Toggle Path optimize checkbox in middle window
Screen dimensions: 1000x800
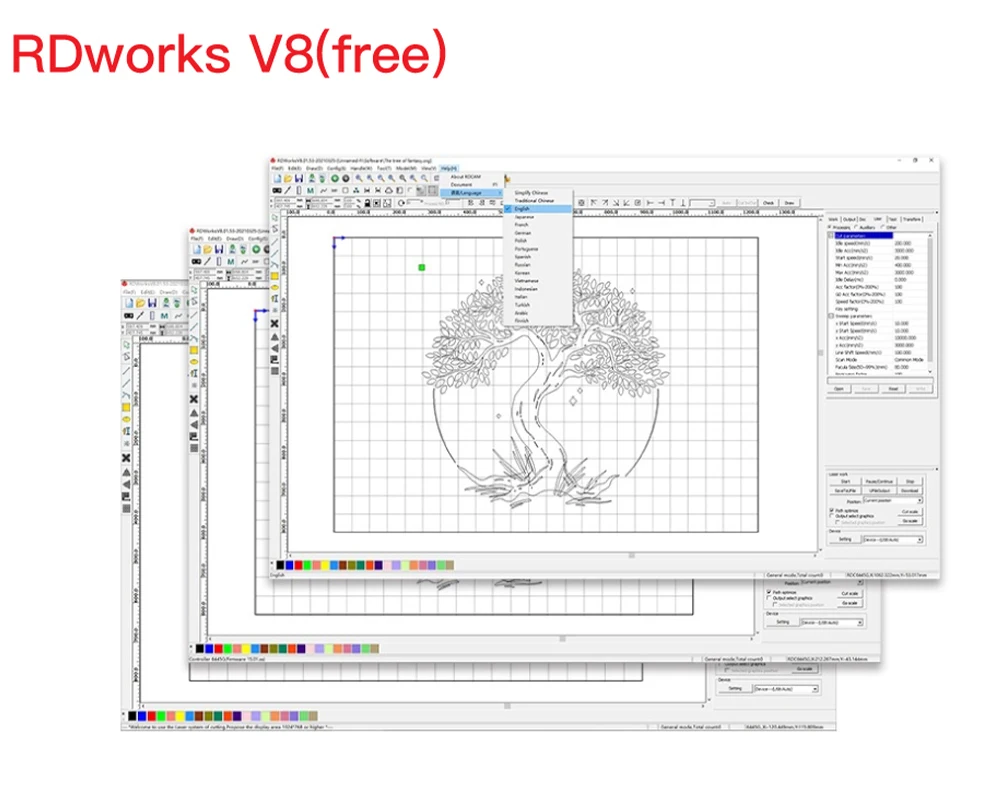point(769,591)
